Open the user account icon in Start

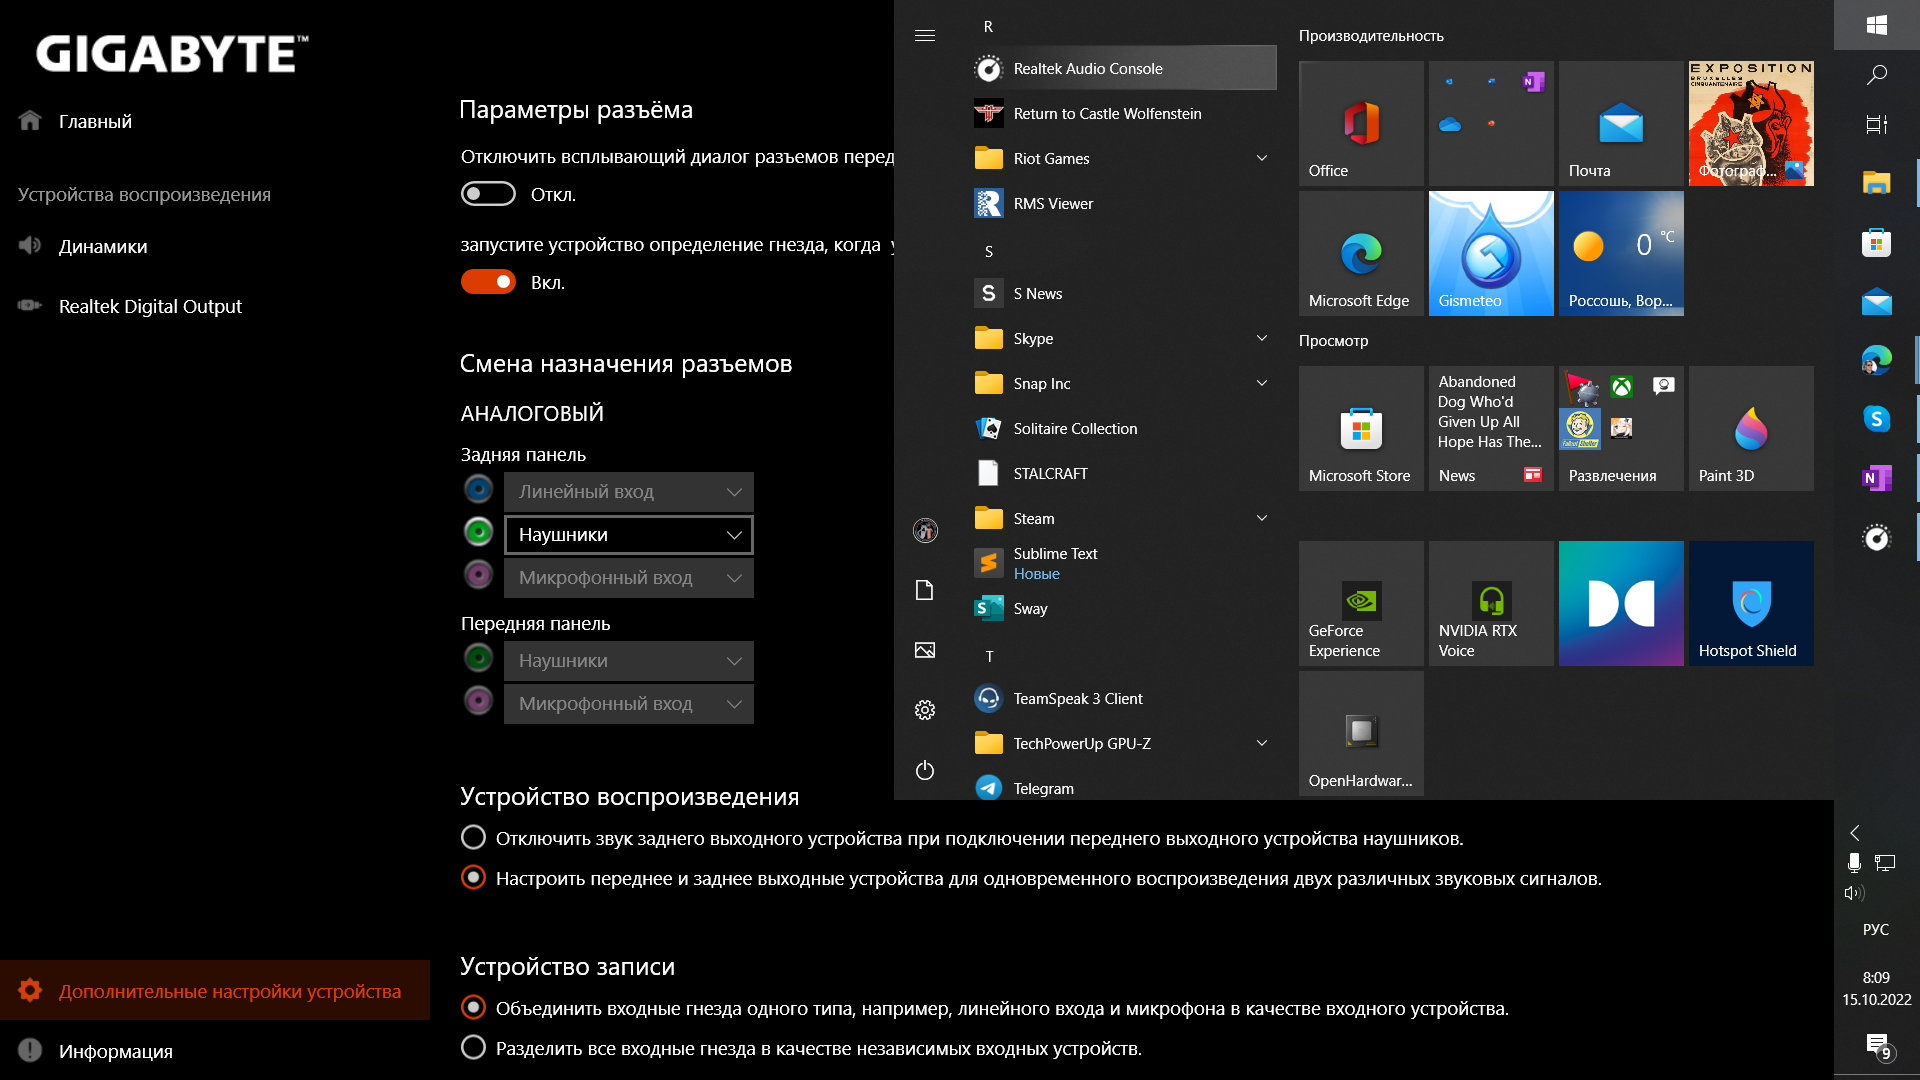[x=925, y=530]
